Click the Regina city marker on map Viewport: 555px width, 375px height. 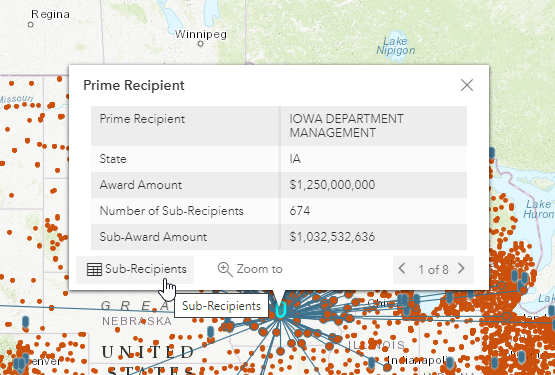tap(30, 25)
